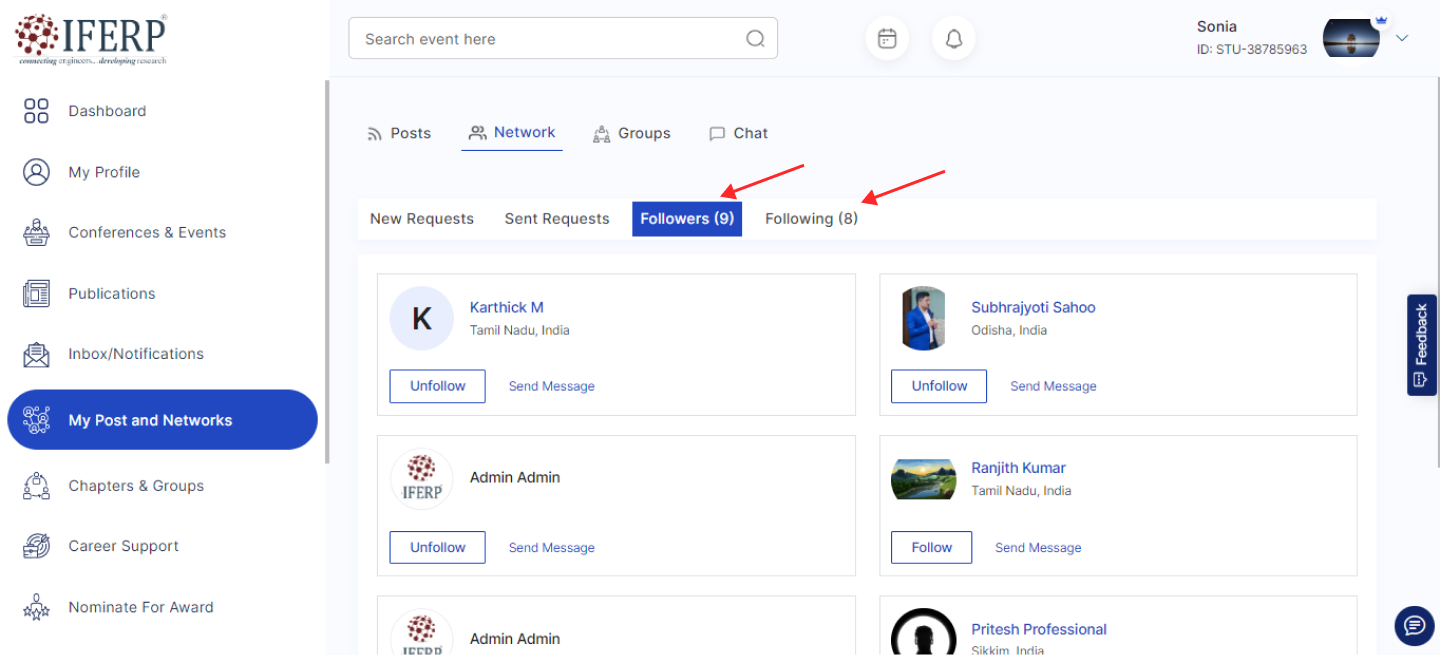Follow Ranjith Kumar

(931, 547)
